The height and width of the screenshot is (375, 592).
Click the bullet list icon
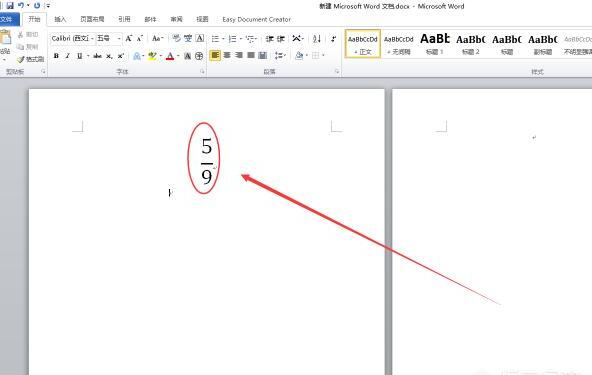point(215,39)
